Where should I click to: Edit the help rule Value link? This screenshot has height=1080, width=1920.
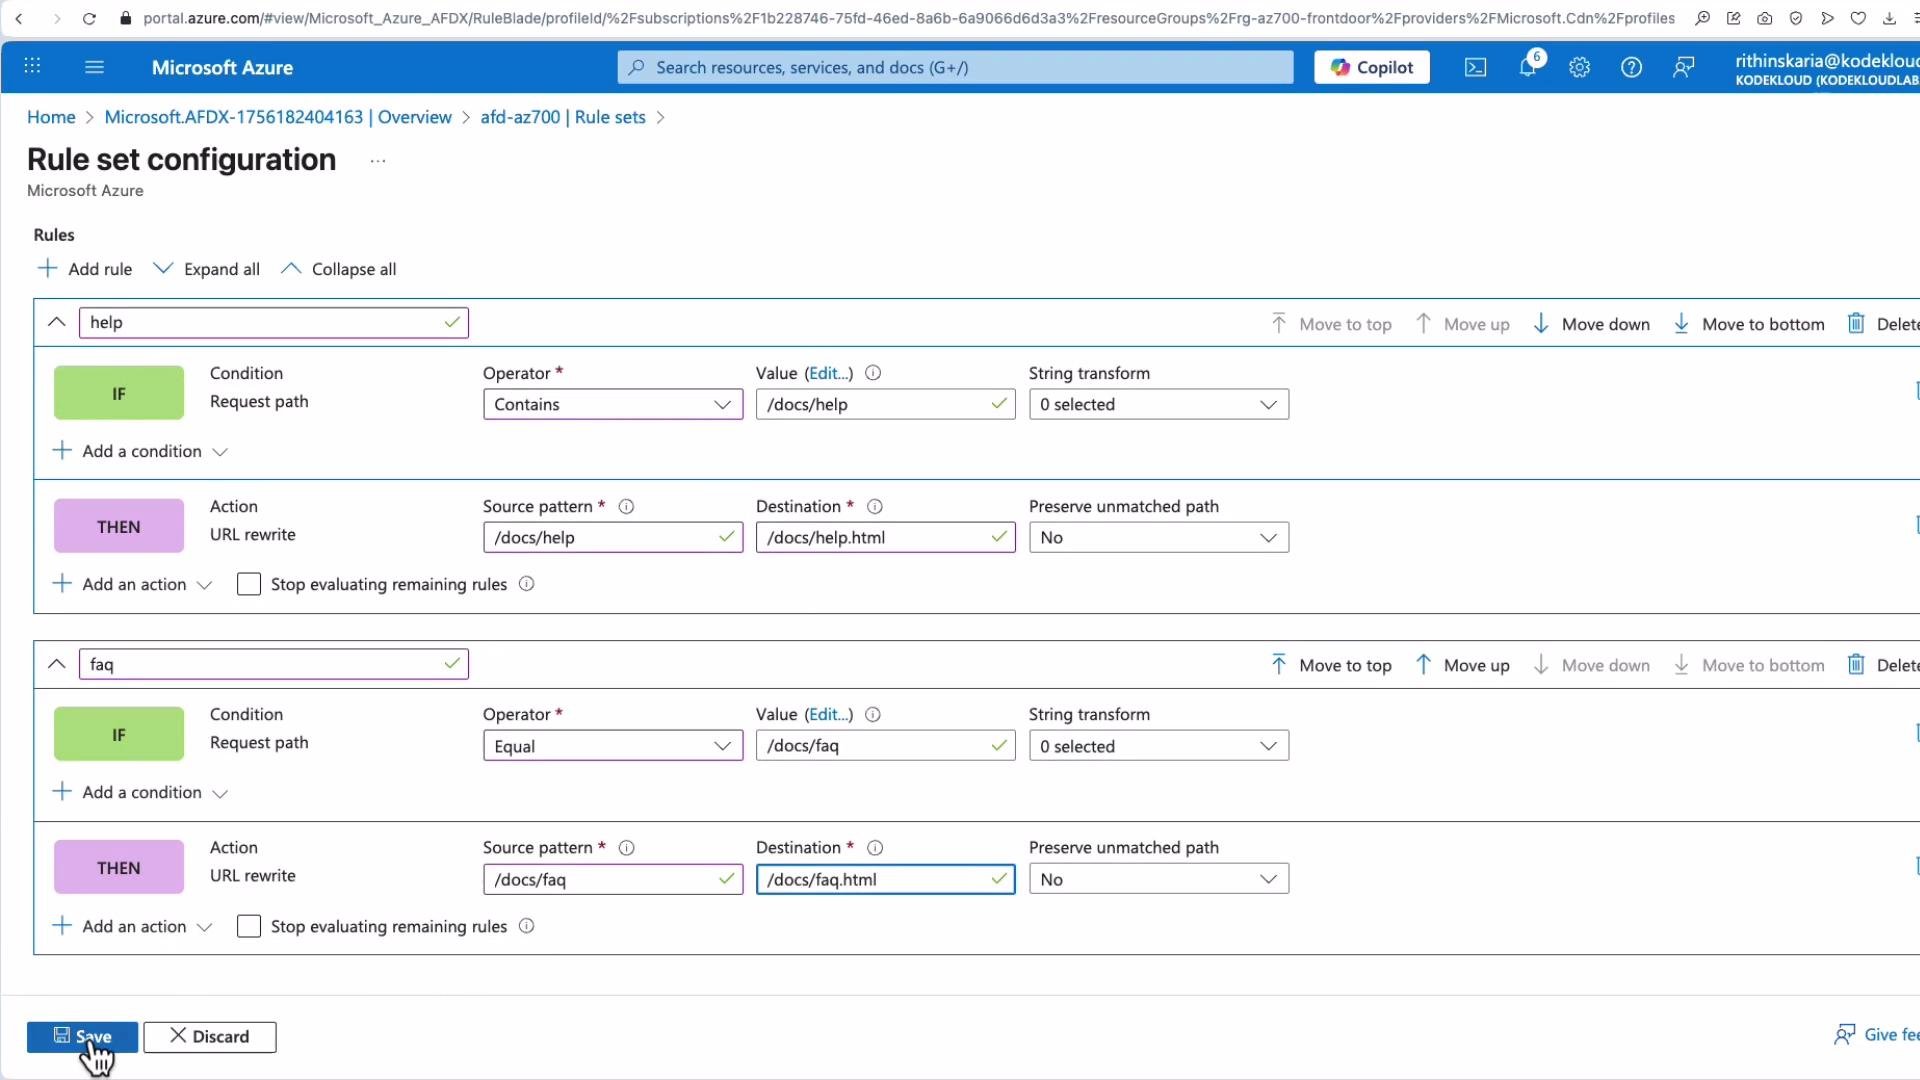(x=829, y=373)
